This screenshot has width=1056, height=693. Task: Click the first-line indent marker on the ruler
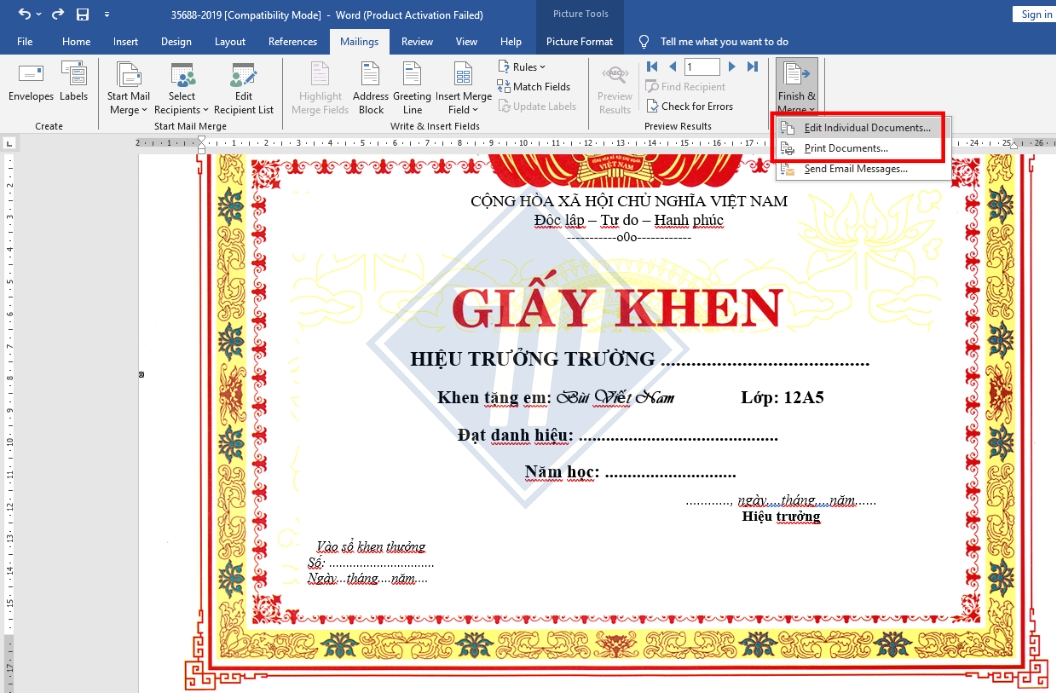201,139
